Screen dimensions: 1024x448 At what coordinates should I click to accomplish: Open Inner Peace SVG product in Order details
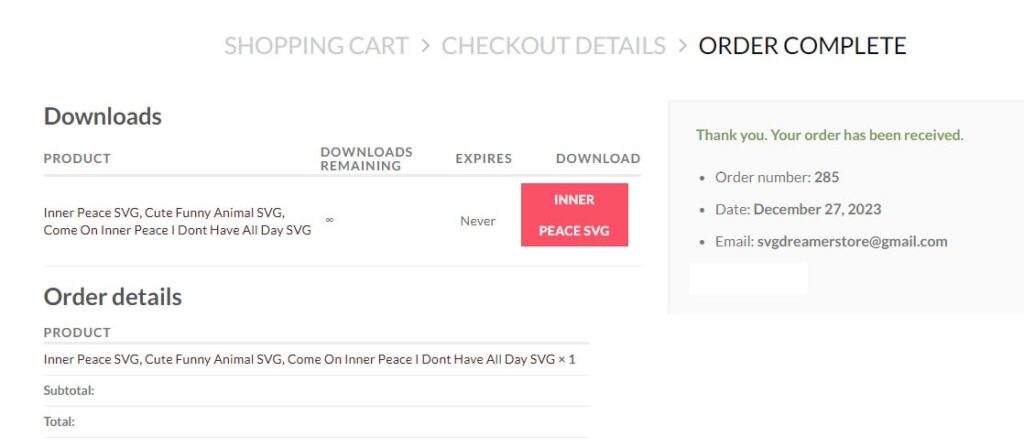(x=310, y=359)
